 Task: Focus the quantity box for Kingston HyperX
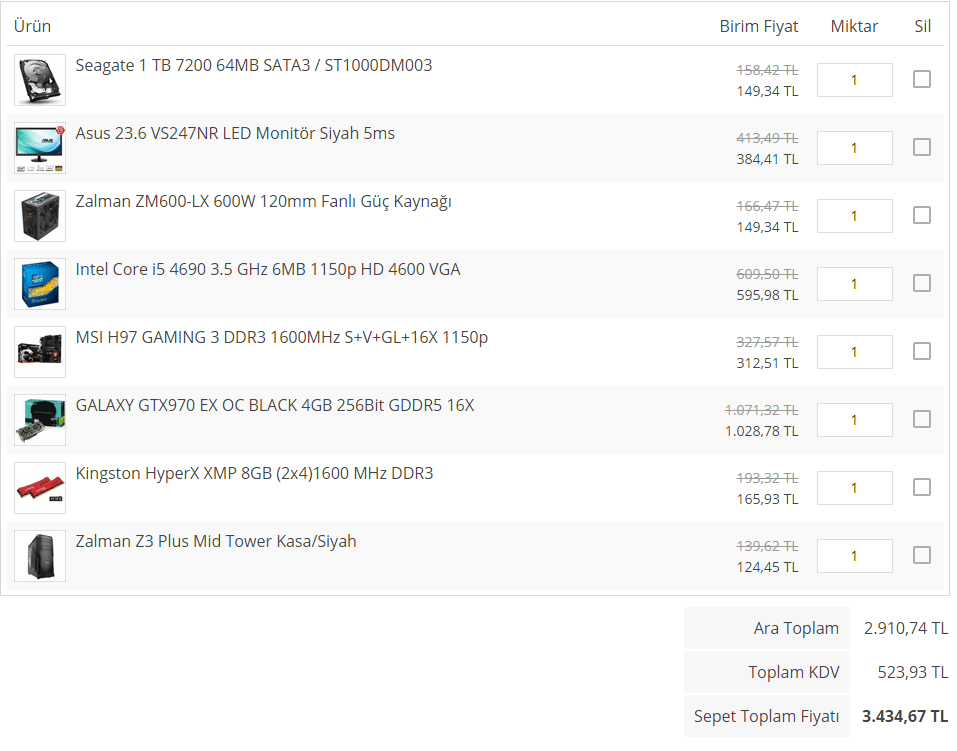click(x=854, y=488)
